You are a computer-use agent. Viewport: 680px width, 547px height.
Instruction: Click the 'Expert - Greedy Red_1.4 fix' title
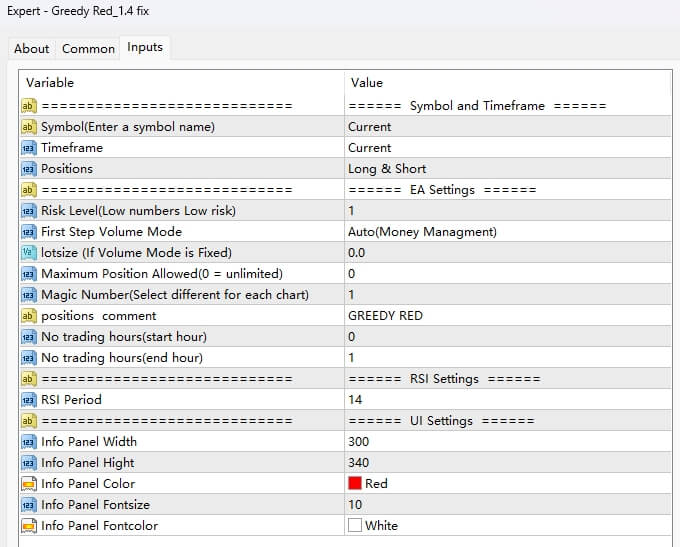click(x=78, y=11)
